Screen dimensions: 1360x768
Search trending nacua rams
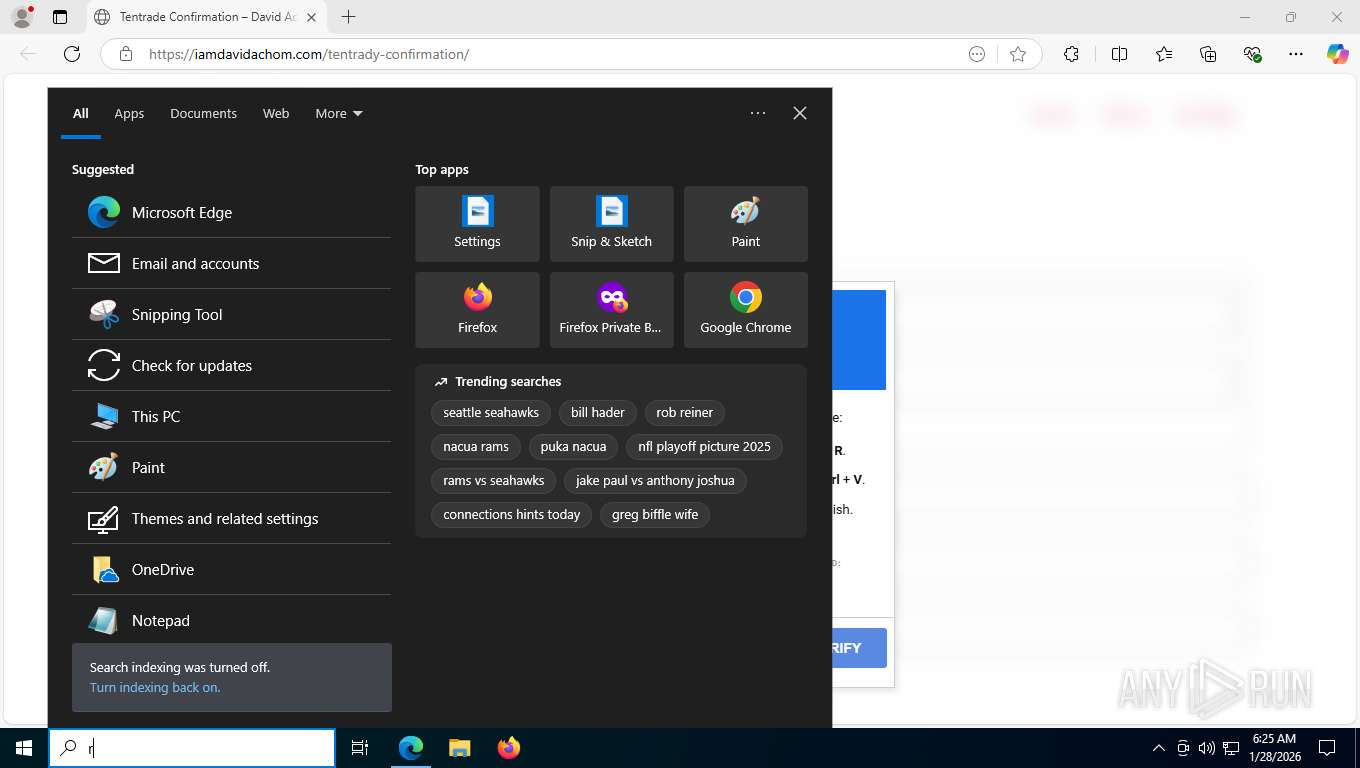(476, 446)
